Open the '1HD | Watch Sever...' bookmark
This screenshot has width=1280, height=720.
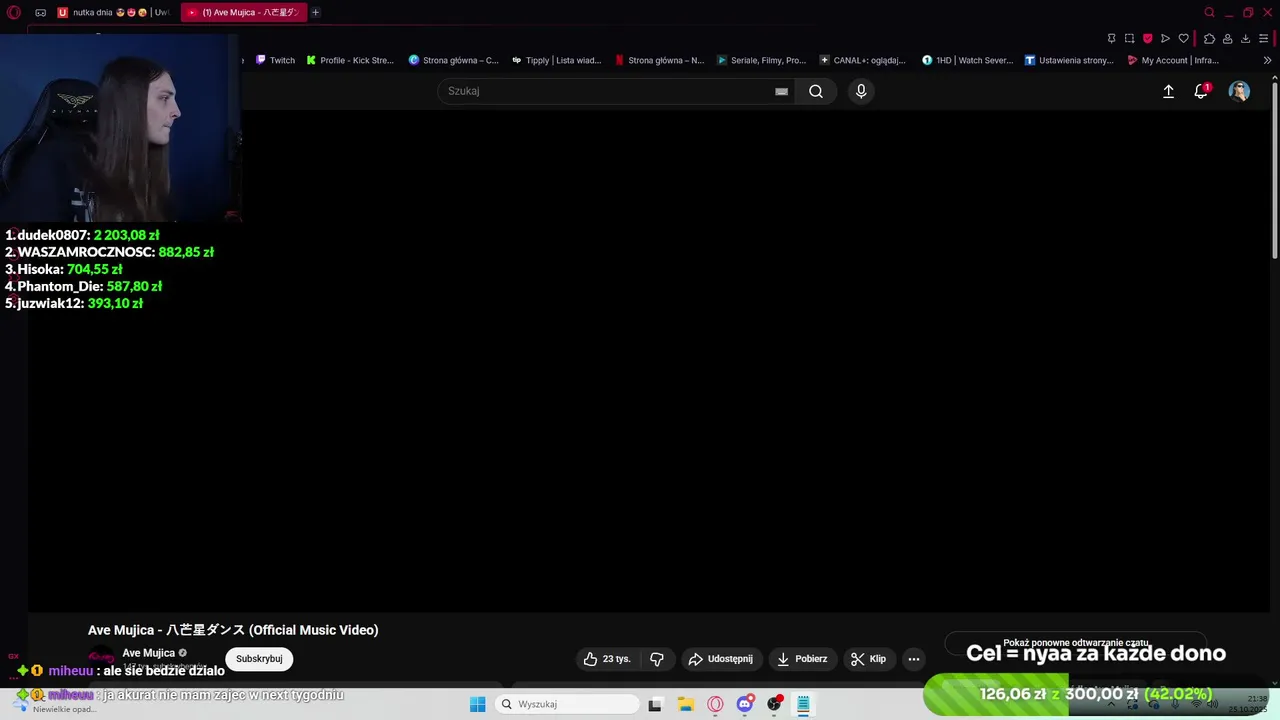click(967, 60)
